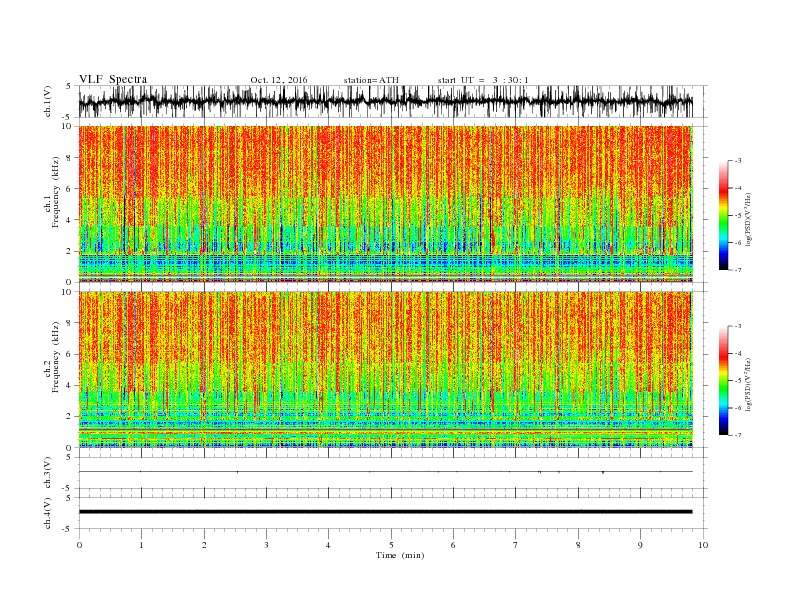Click the thin ch.3 voltage trace
Image resolution: width=792 pixels, height=612 pixels.
coord(385,472)
